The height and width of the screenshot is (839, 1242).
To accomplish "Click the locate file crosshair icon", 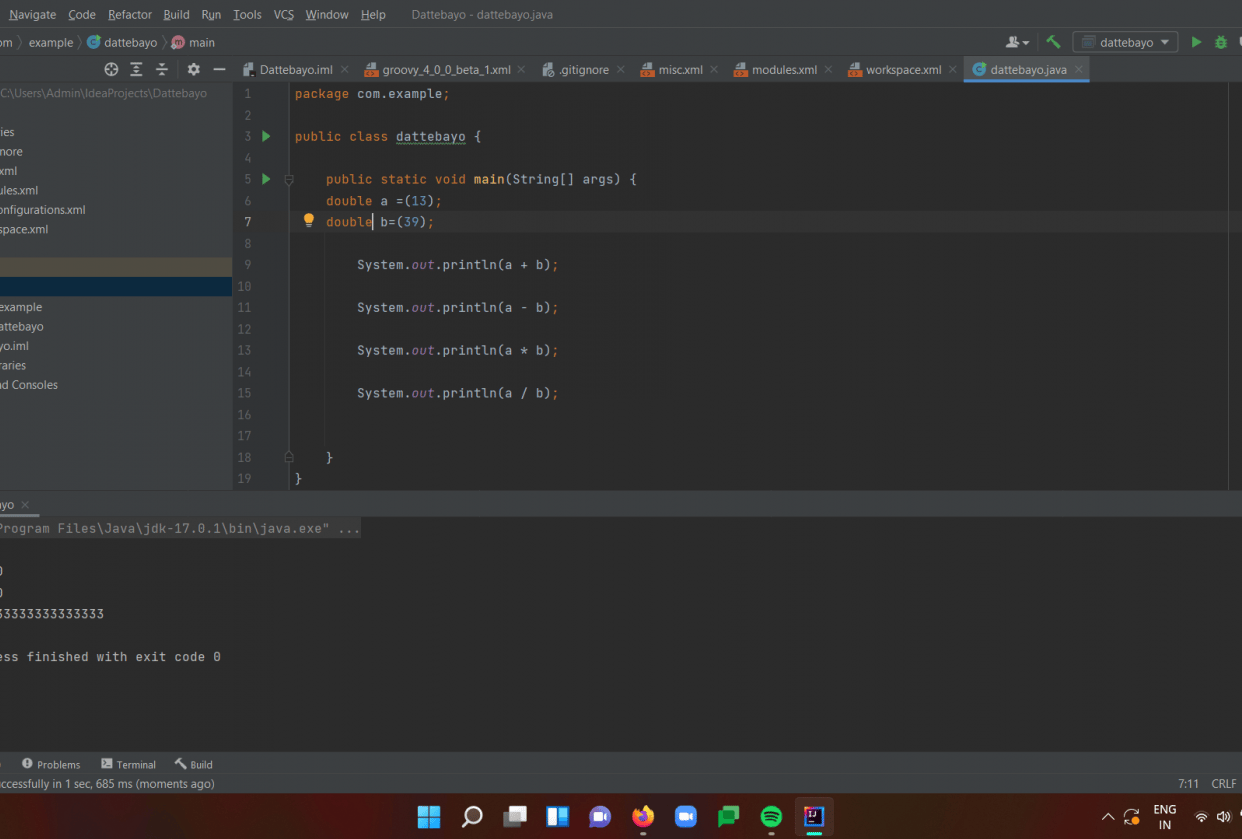I will [x=111, y=69].
